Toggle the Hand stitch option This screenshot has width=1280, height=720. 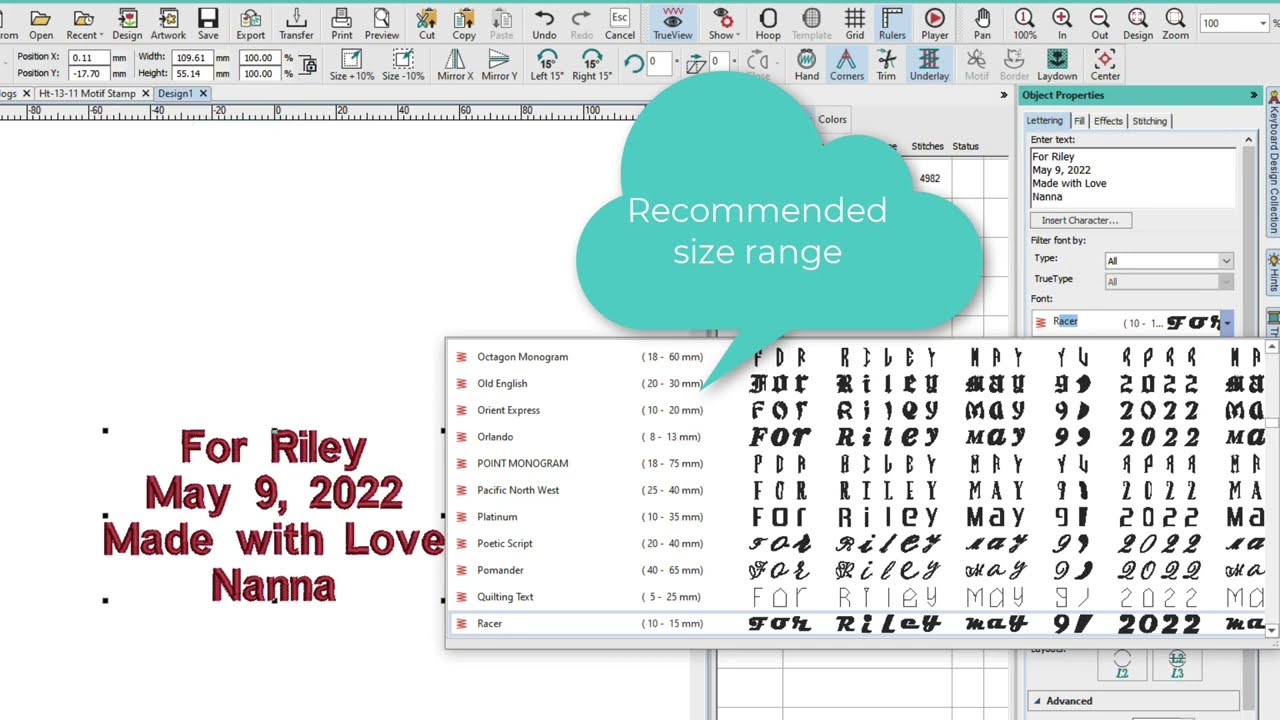807,65
